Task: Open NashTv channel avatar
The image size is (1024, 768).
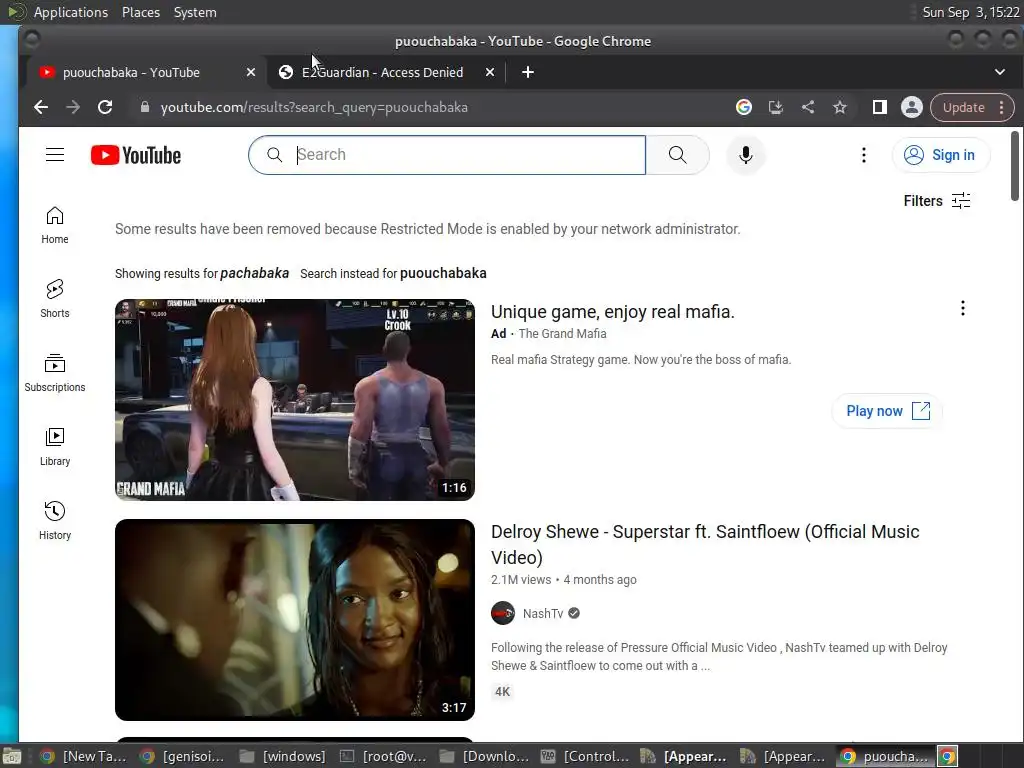Action: point(503,613)
